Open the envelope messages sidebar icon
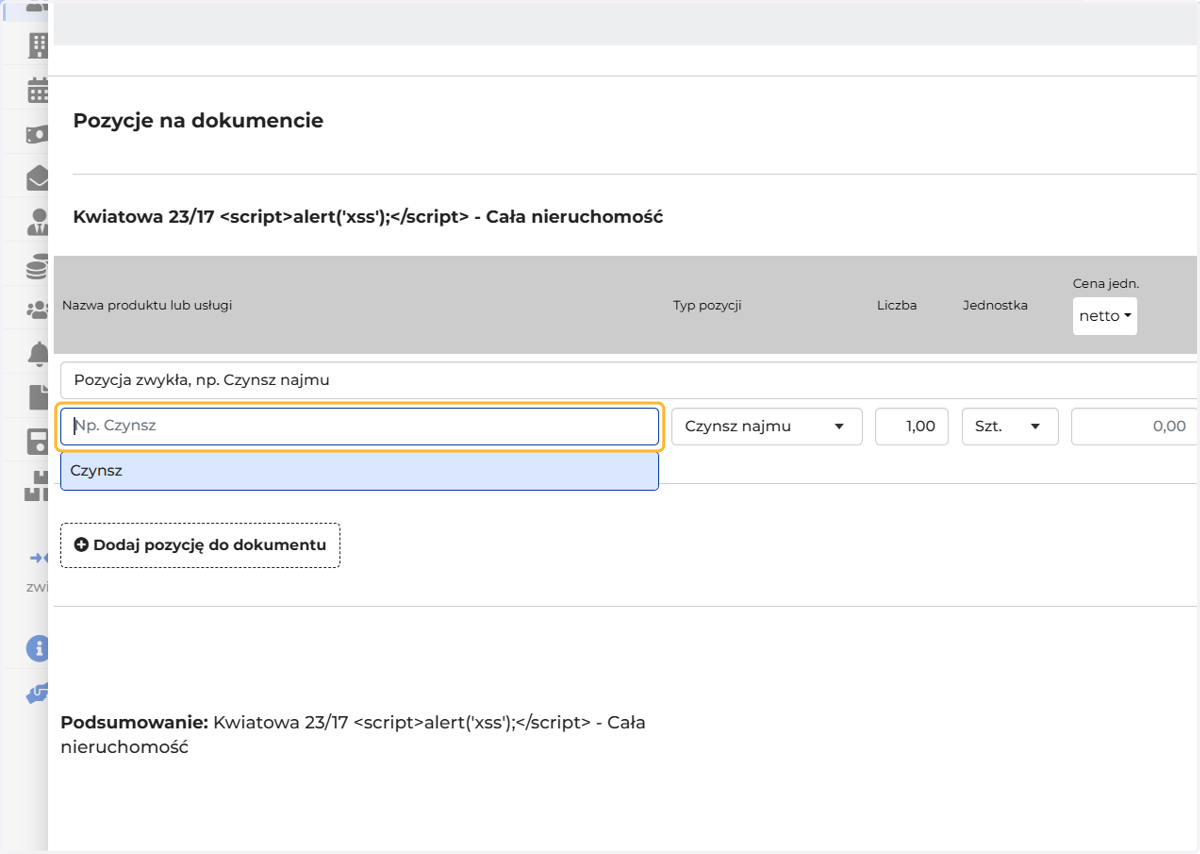The height and width of the screenshot is (854, 1200). [x=37, y=178]
